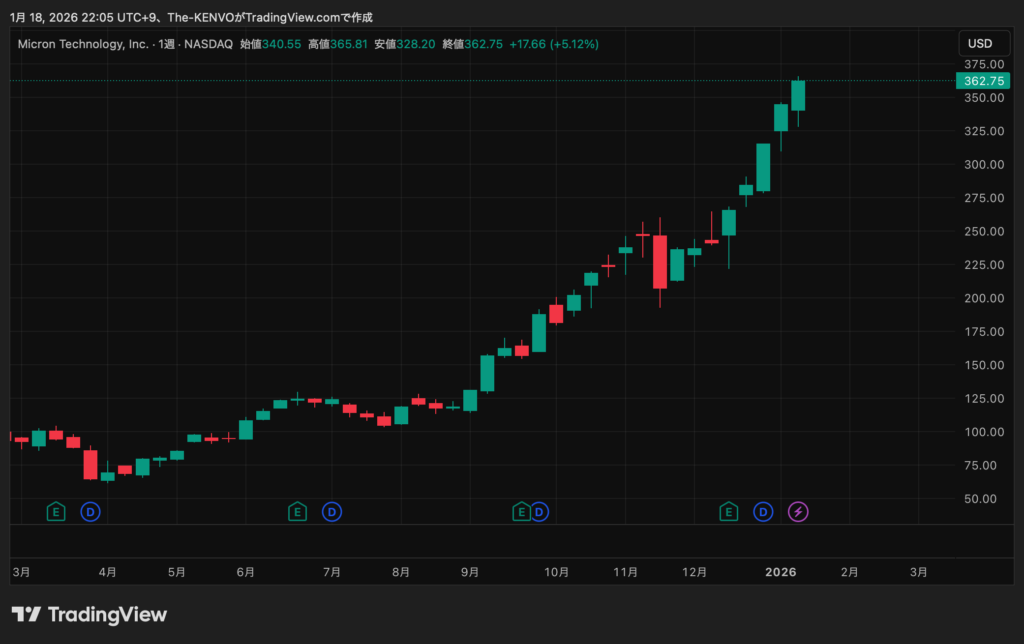Viewport: 1024px width, 644px height.
Task: Click the earnings E marker in late March
Action: click(57, 512)
